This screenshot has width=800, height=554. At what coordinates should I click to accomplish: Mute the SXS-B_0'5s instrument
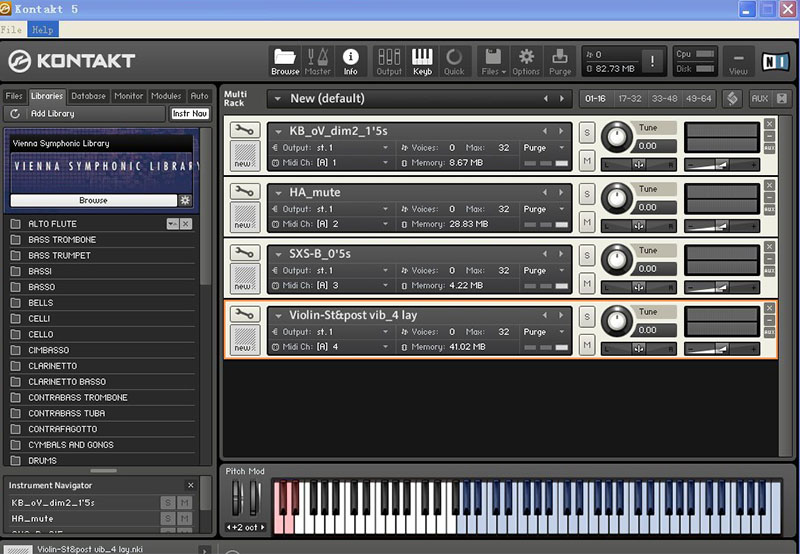[x=587, y=283]
